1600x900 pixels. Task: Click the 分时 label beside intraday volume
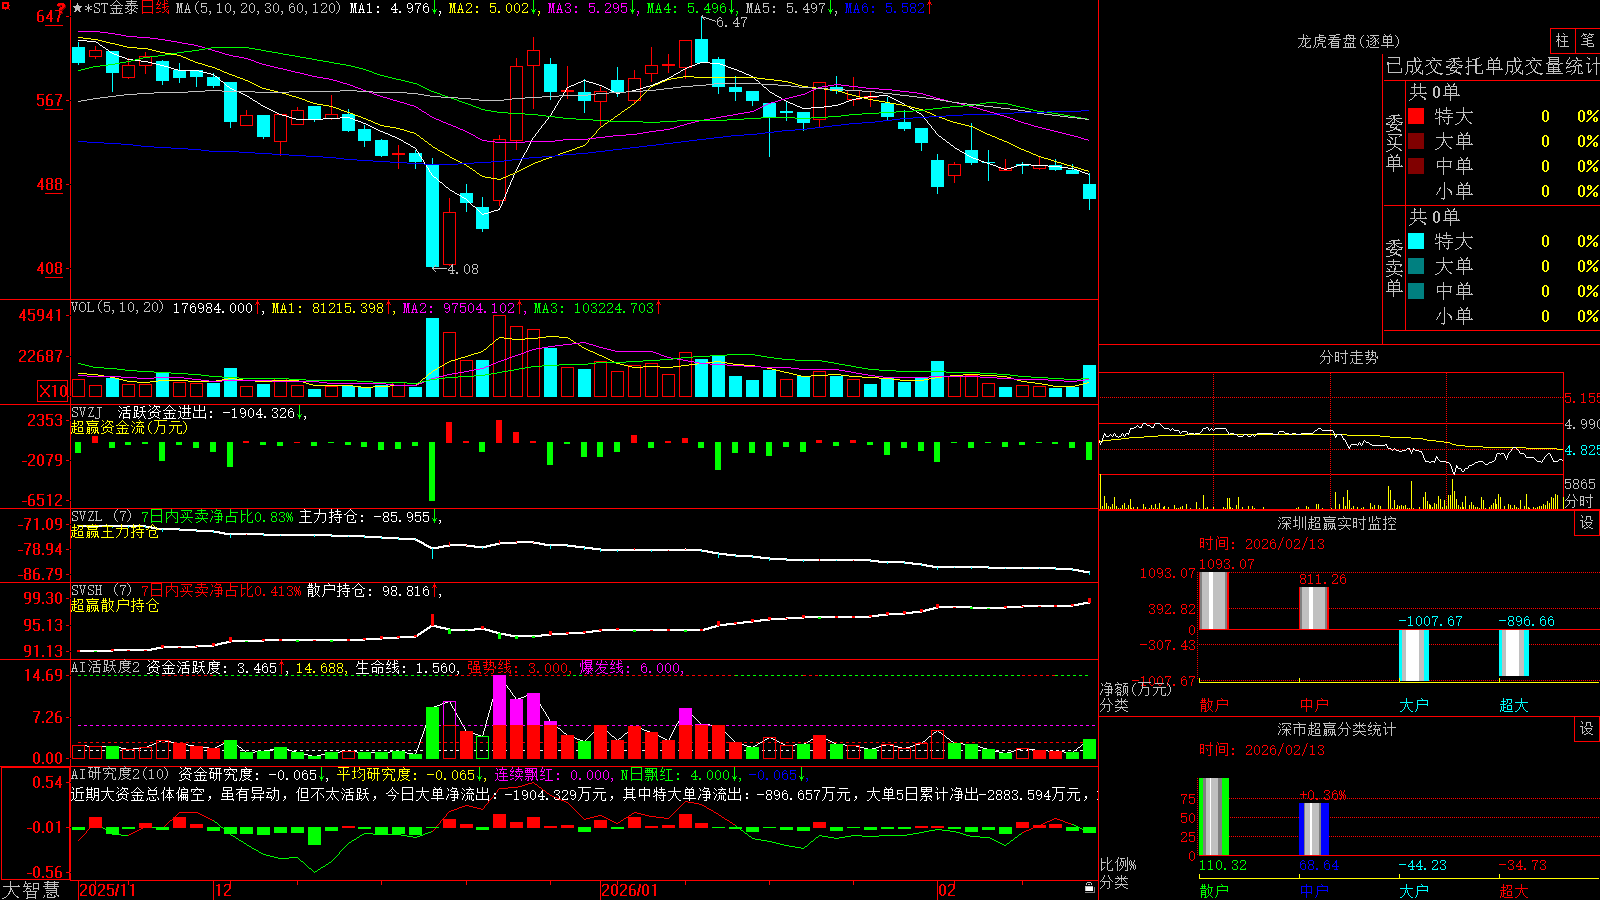point(1580,501)
